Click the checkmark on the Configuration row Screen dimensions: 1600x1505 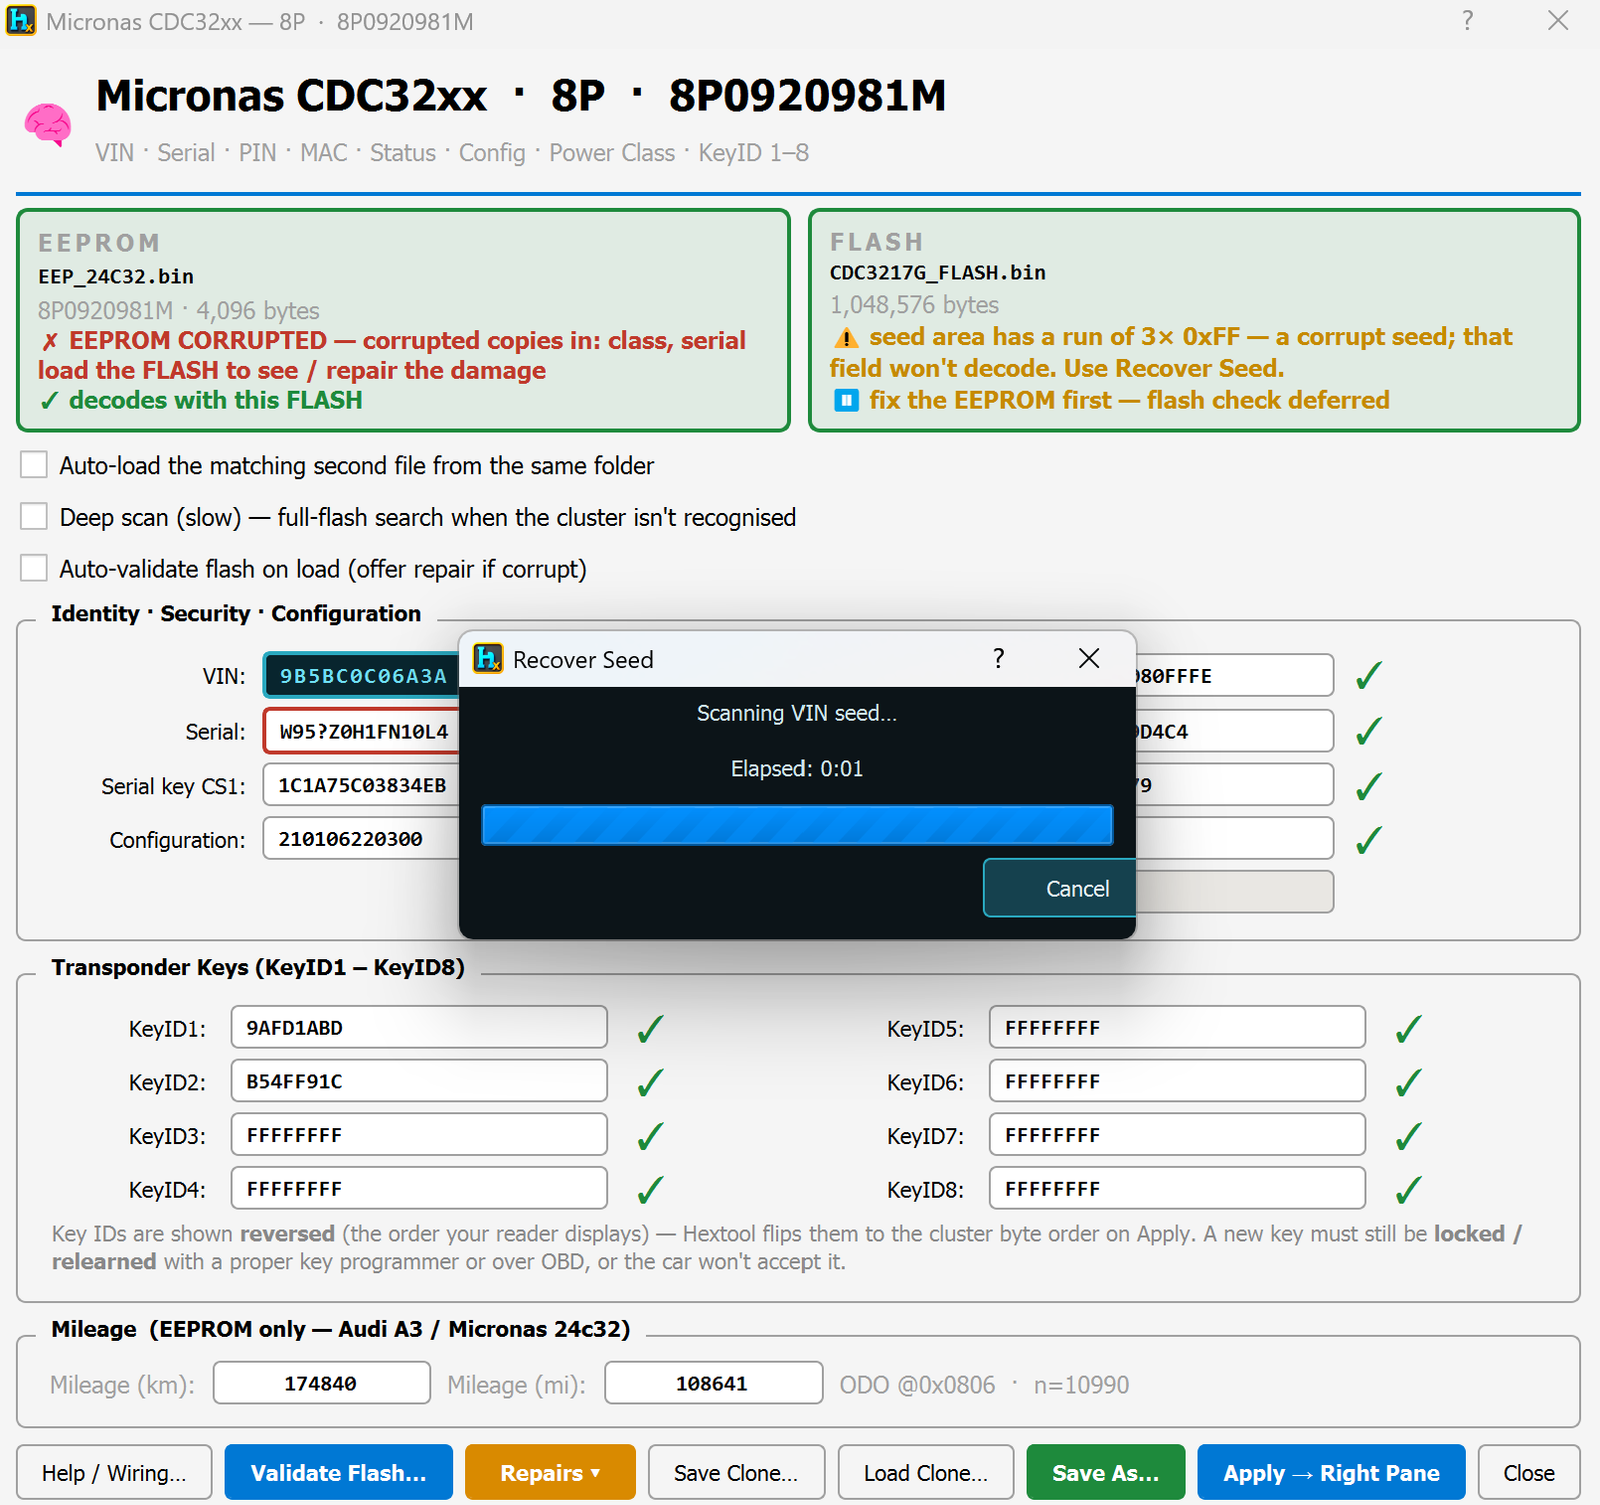[1369, 840]
